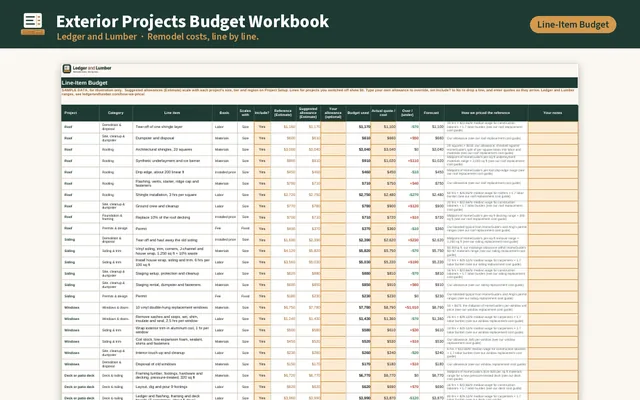Open Include? dropdown for Shingle installation row

262,195
